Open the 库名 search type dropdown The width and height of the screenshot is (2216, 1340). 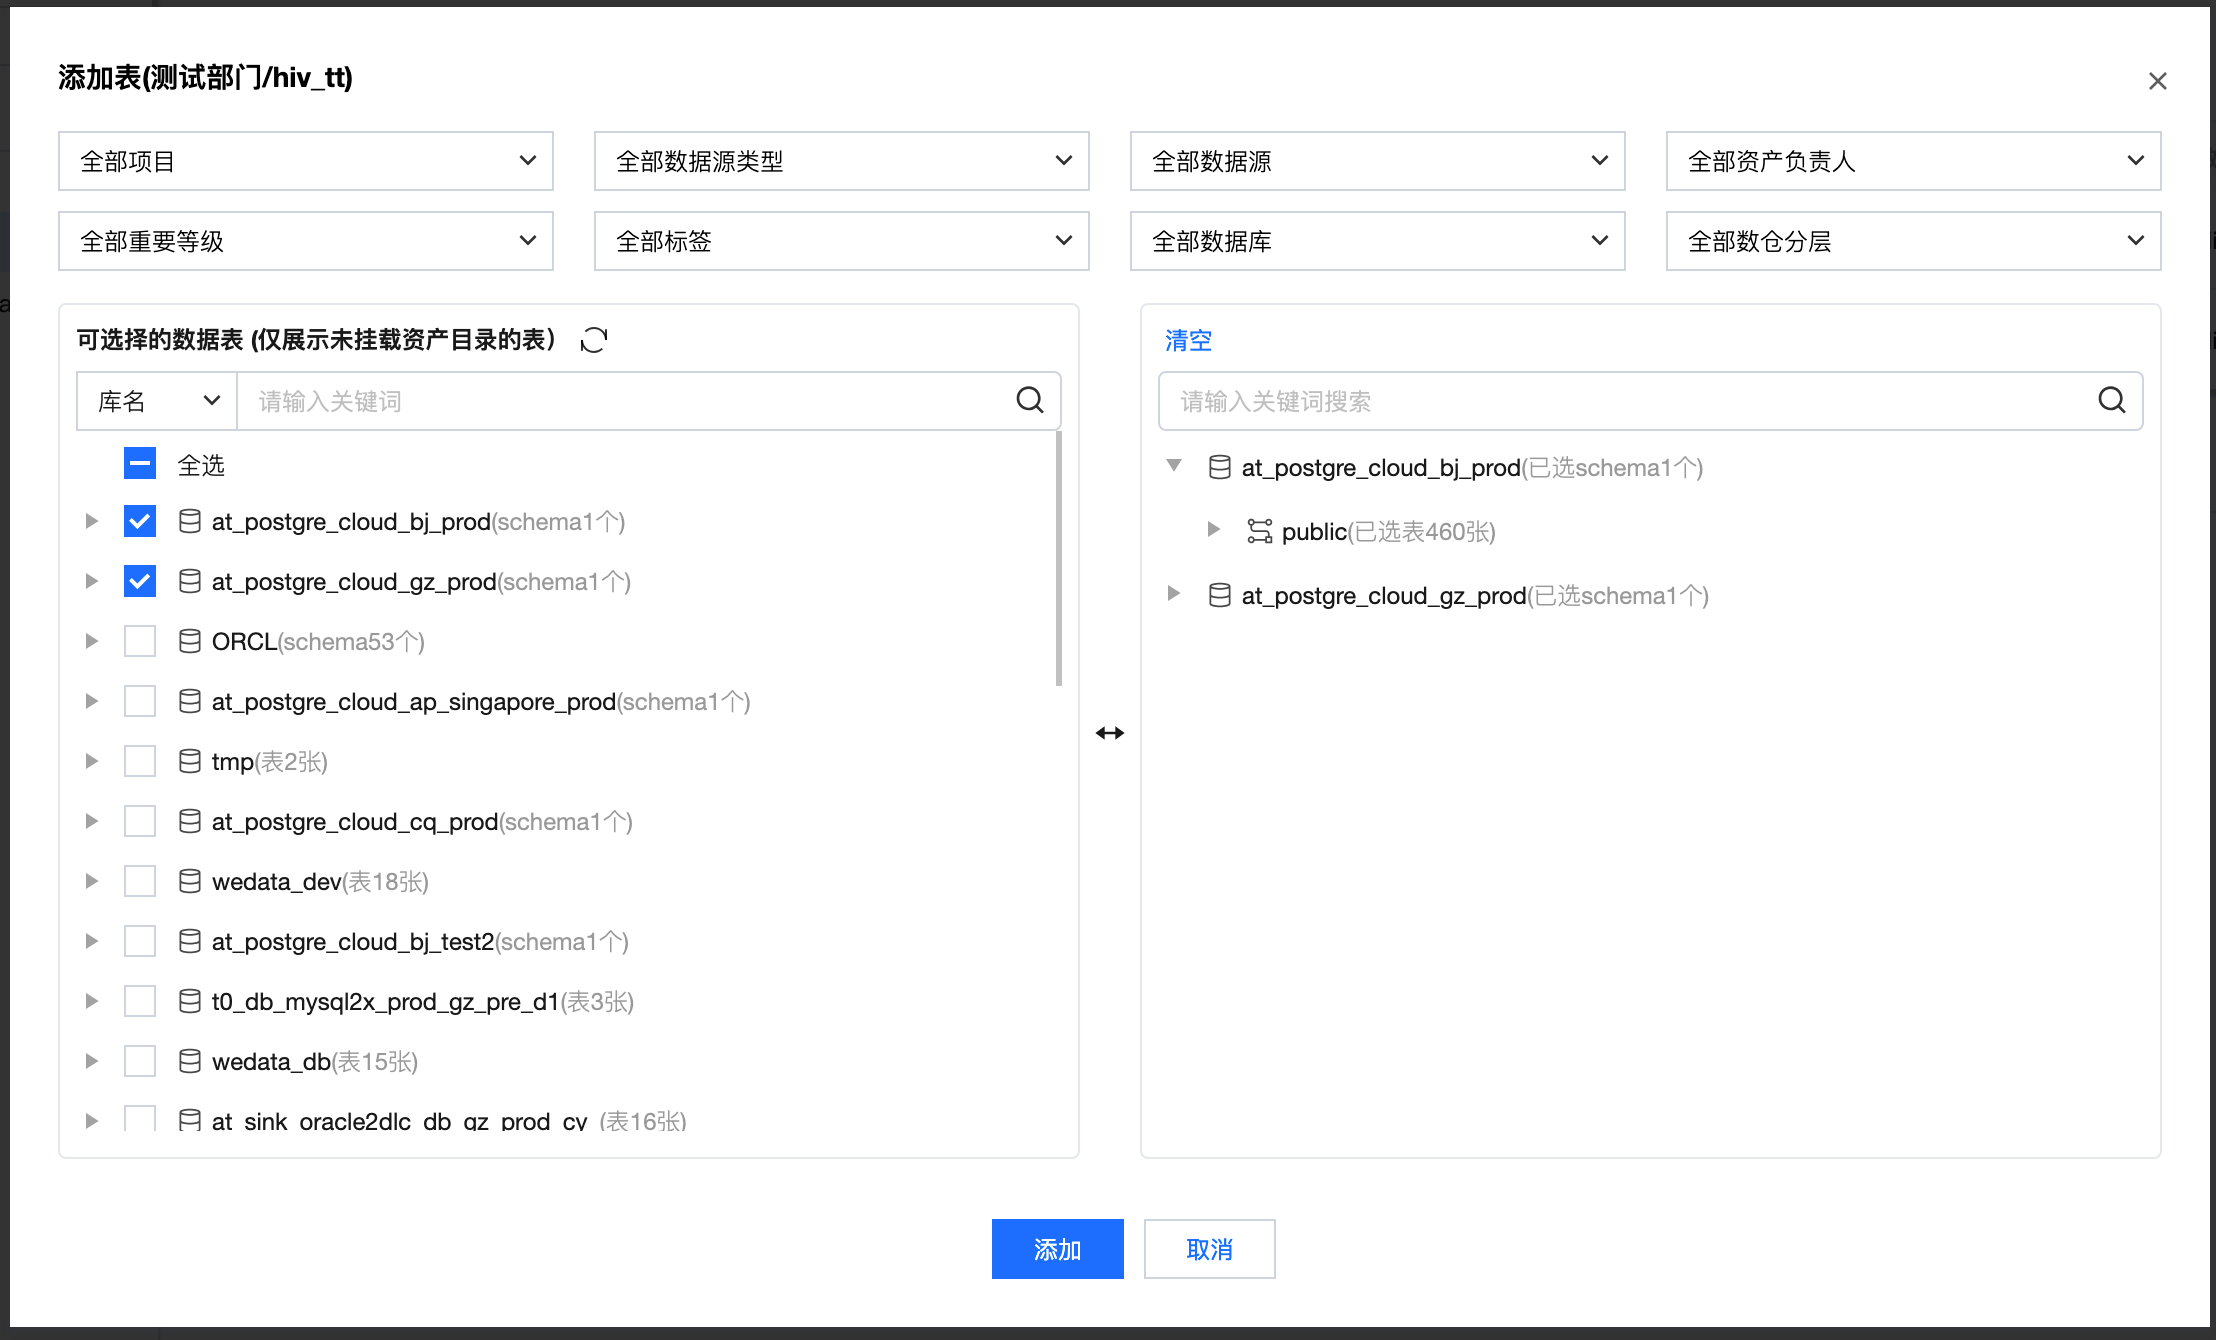pyautogui.click(x=157, y=401)
